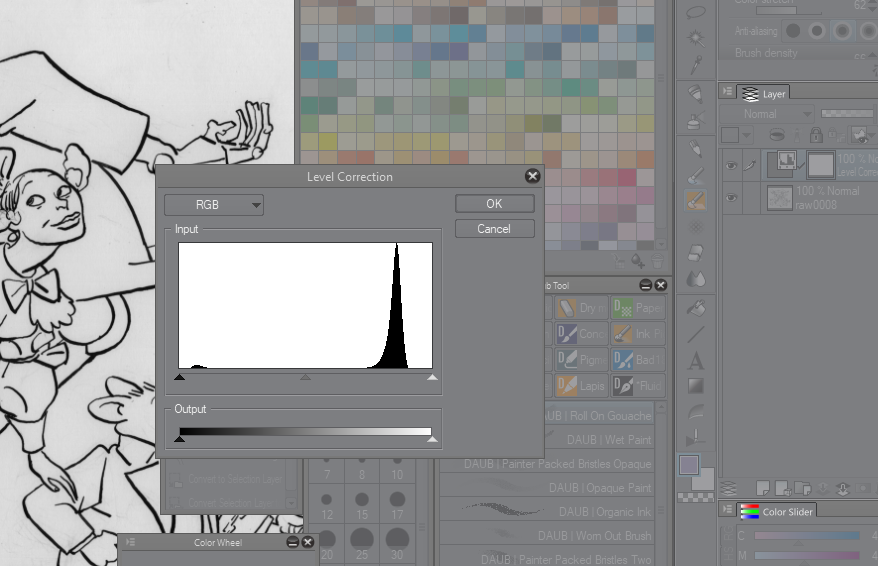Select the Text tool
Screen dimensions: 878x566
tap(696, 361)
